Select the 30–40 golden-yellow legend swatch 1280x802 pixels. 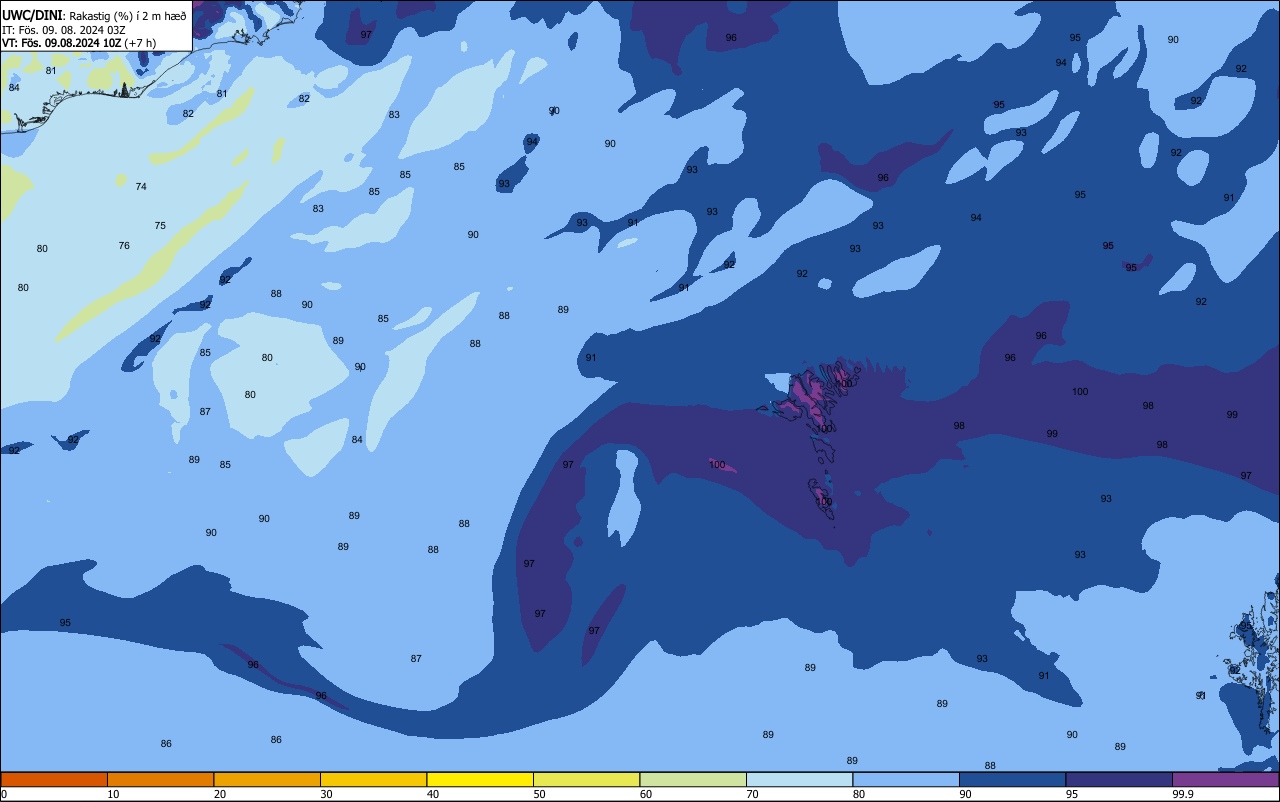click(x=373, y=779)
